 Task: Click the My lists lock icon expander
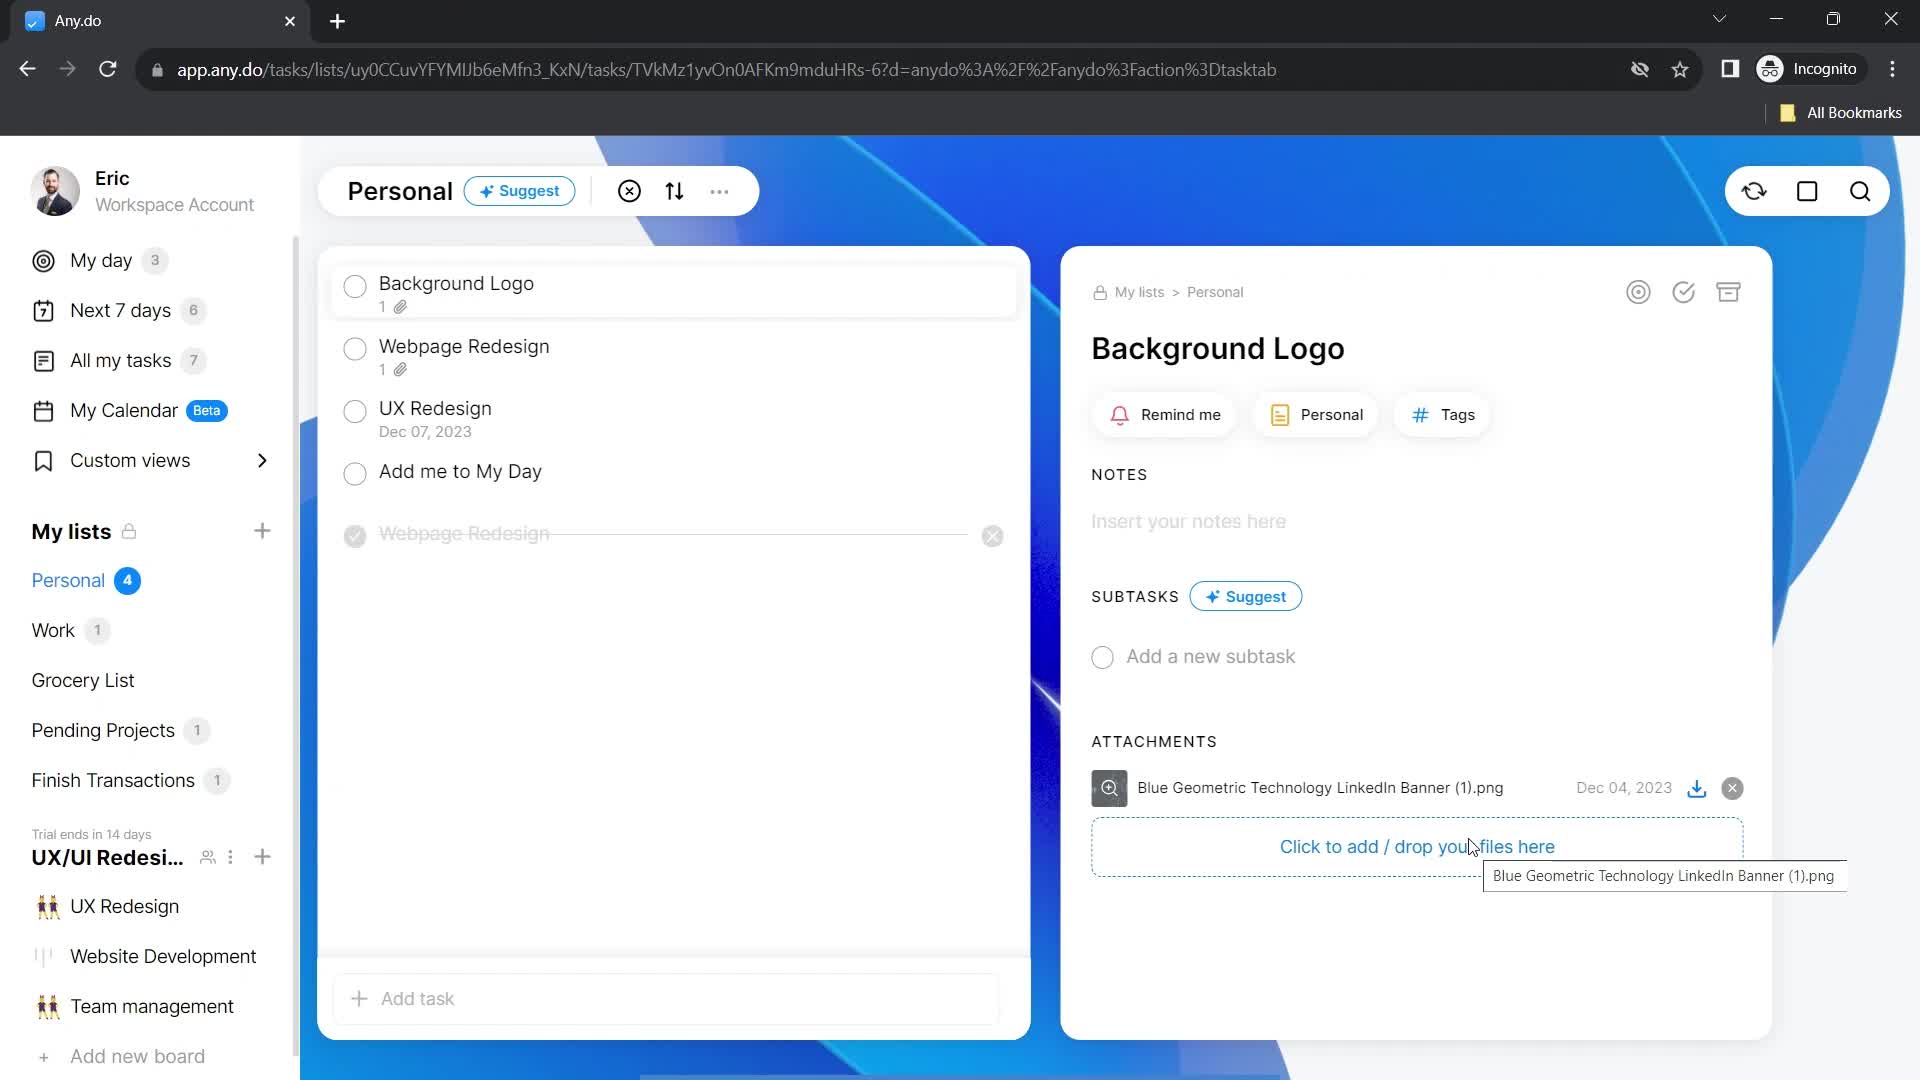(x=131, y=531)
